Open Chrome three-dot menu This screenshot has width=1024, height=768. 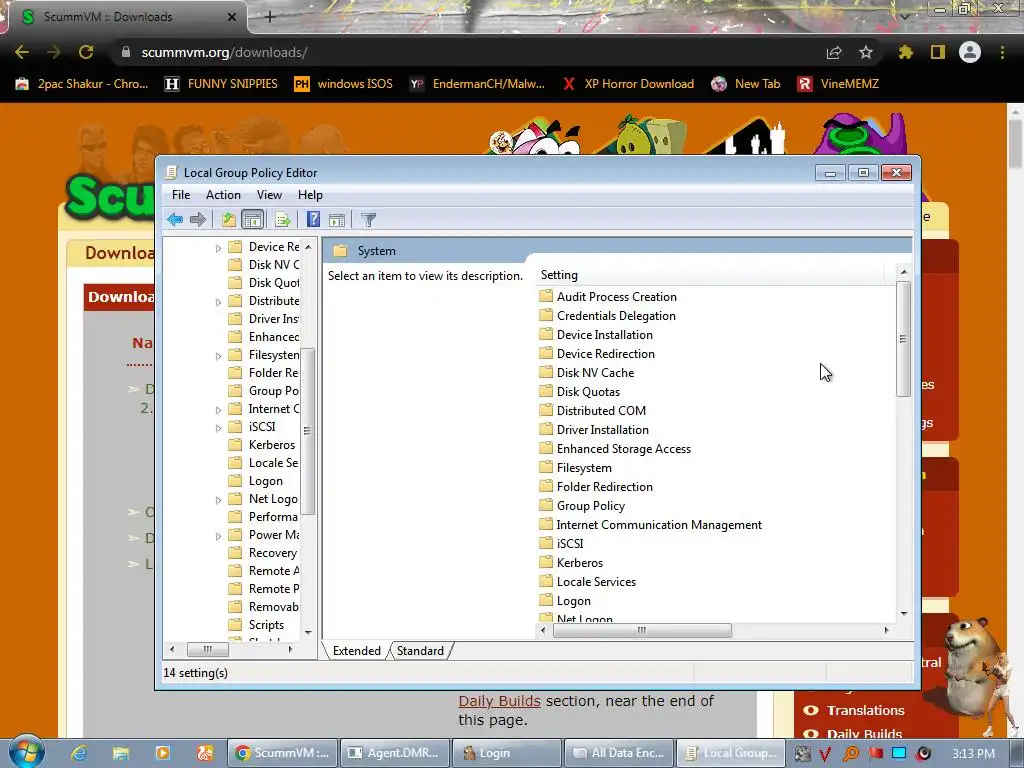(x=1002, y=52)
